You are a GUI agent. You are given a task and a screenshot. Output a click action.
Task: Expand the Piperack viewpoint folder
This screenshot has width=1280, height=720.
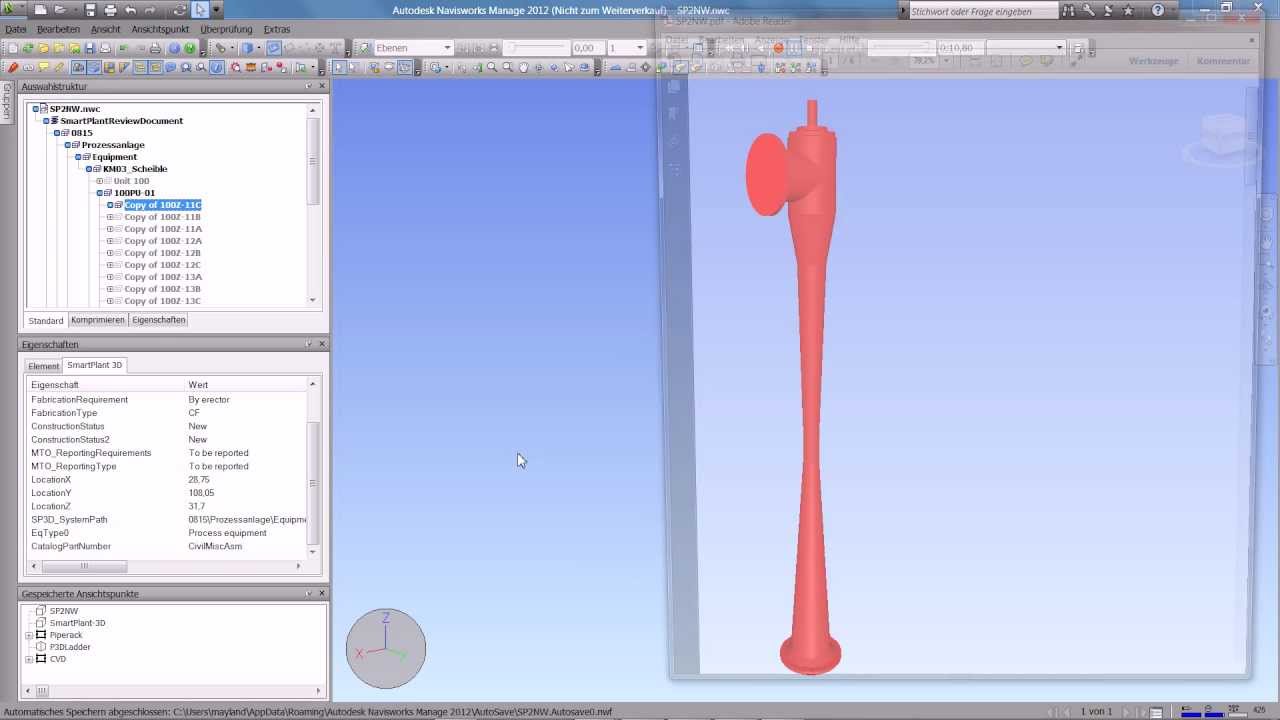29,635
